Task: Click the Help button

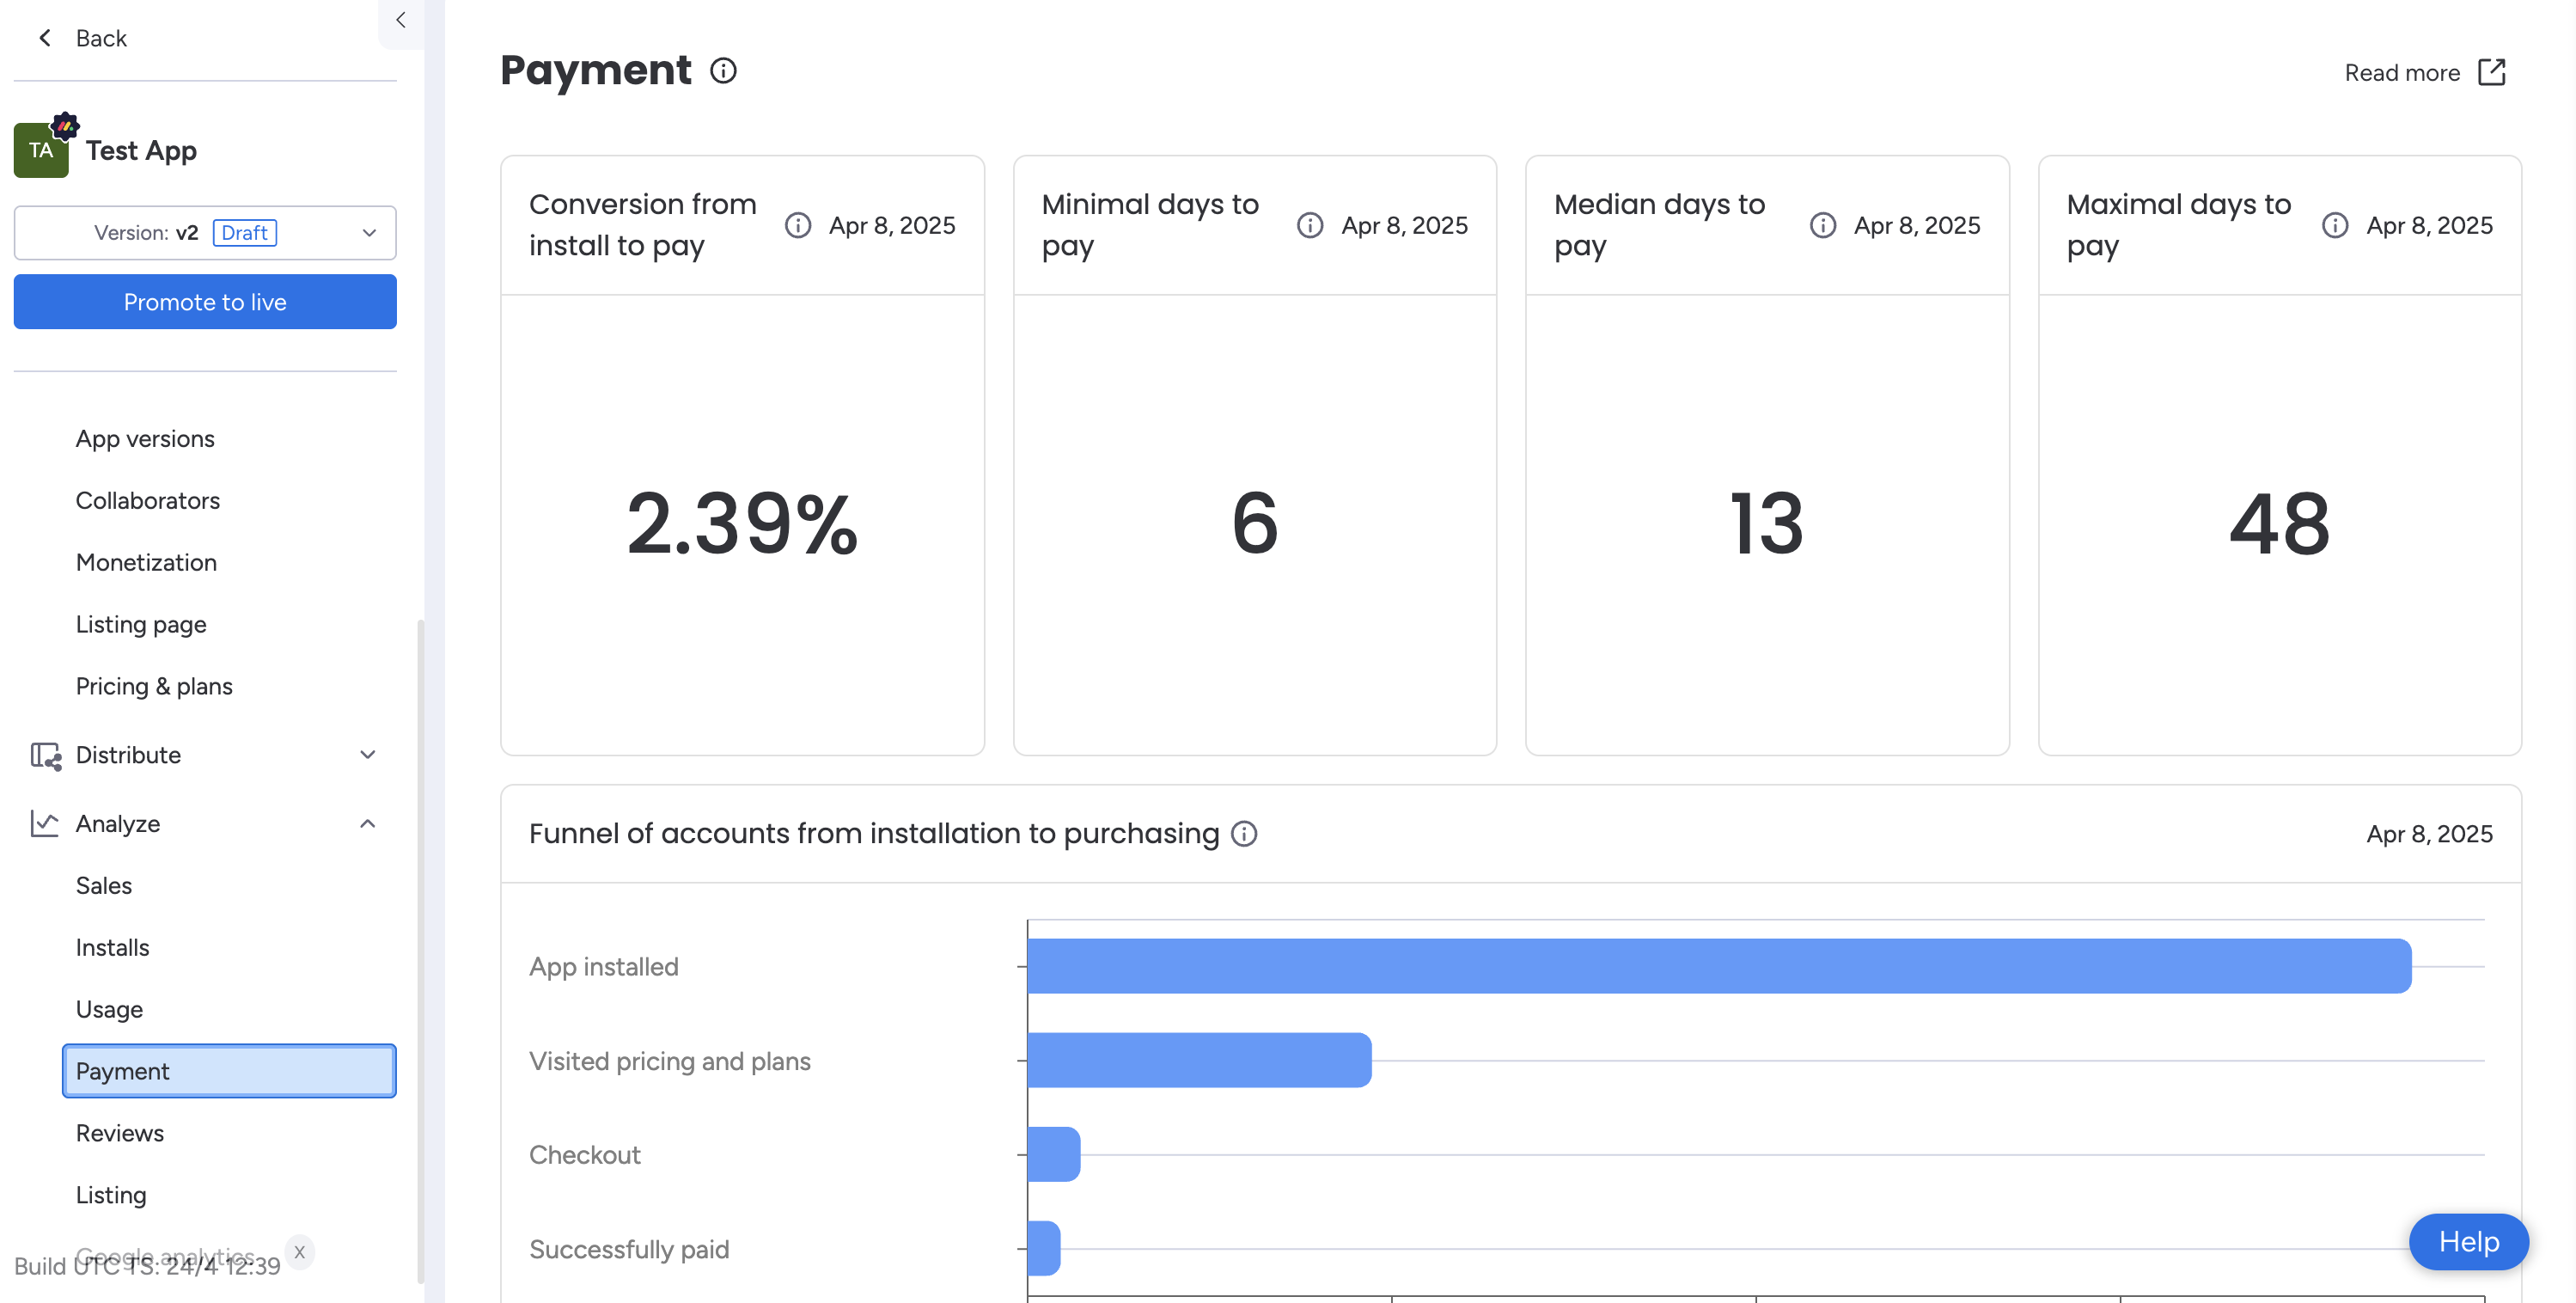Action: point(2467,1241)
